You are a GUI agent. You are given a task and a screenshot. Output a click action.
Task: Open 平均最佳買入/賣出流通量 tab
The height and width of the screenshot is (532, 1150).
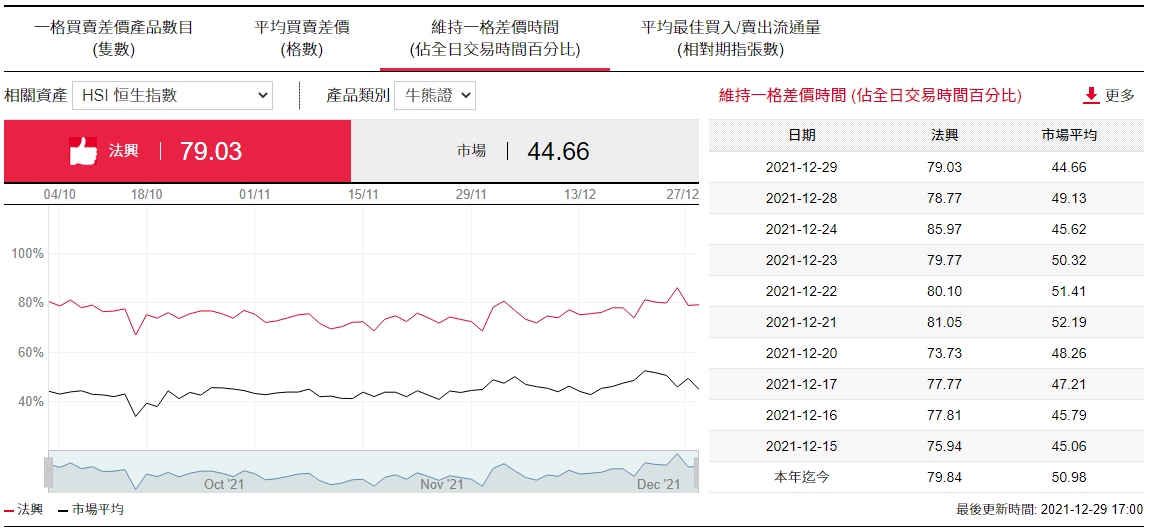(x=730, y=39)
